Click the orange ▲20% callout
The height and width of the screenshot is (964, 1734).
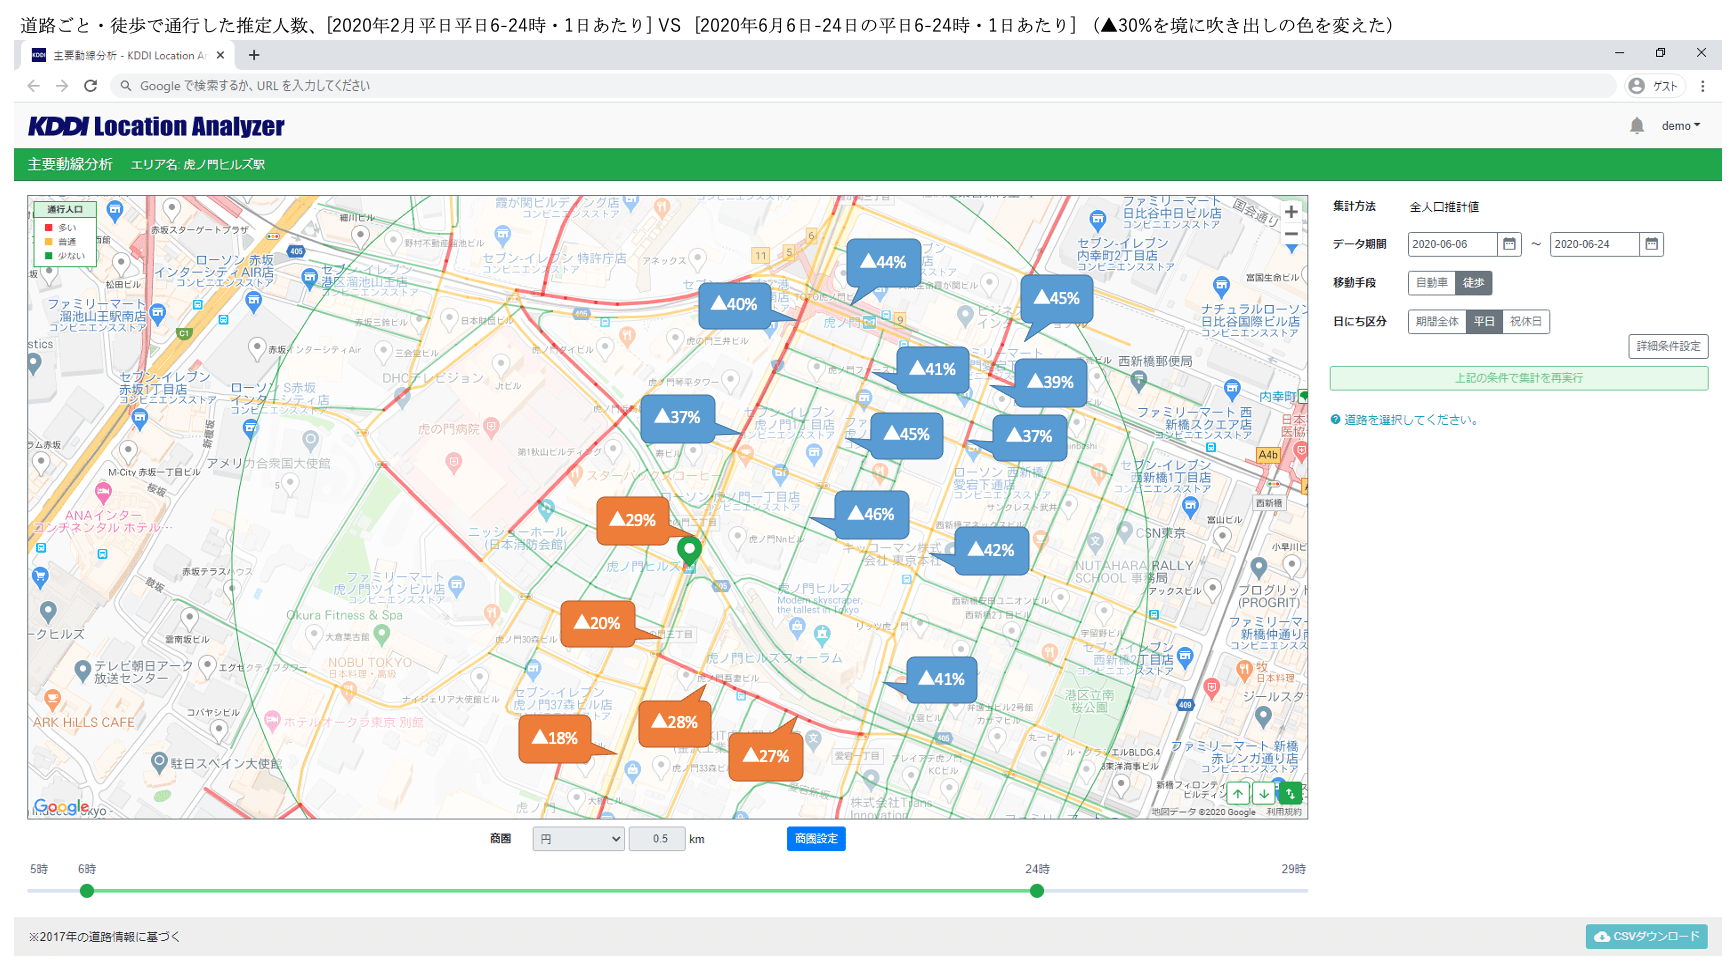597,623
